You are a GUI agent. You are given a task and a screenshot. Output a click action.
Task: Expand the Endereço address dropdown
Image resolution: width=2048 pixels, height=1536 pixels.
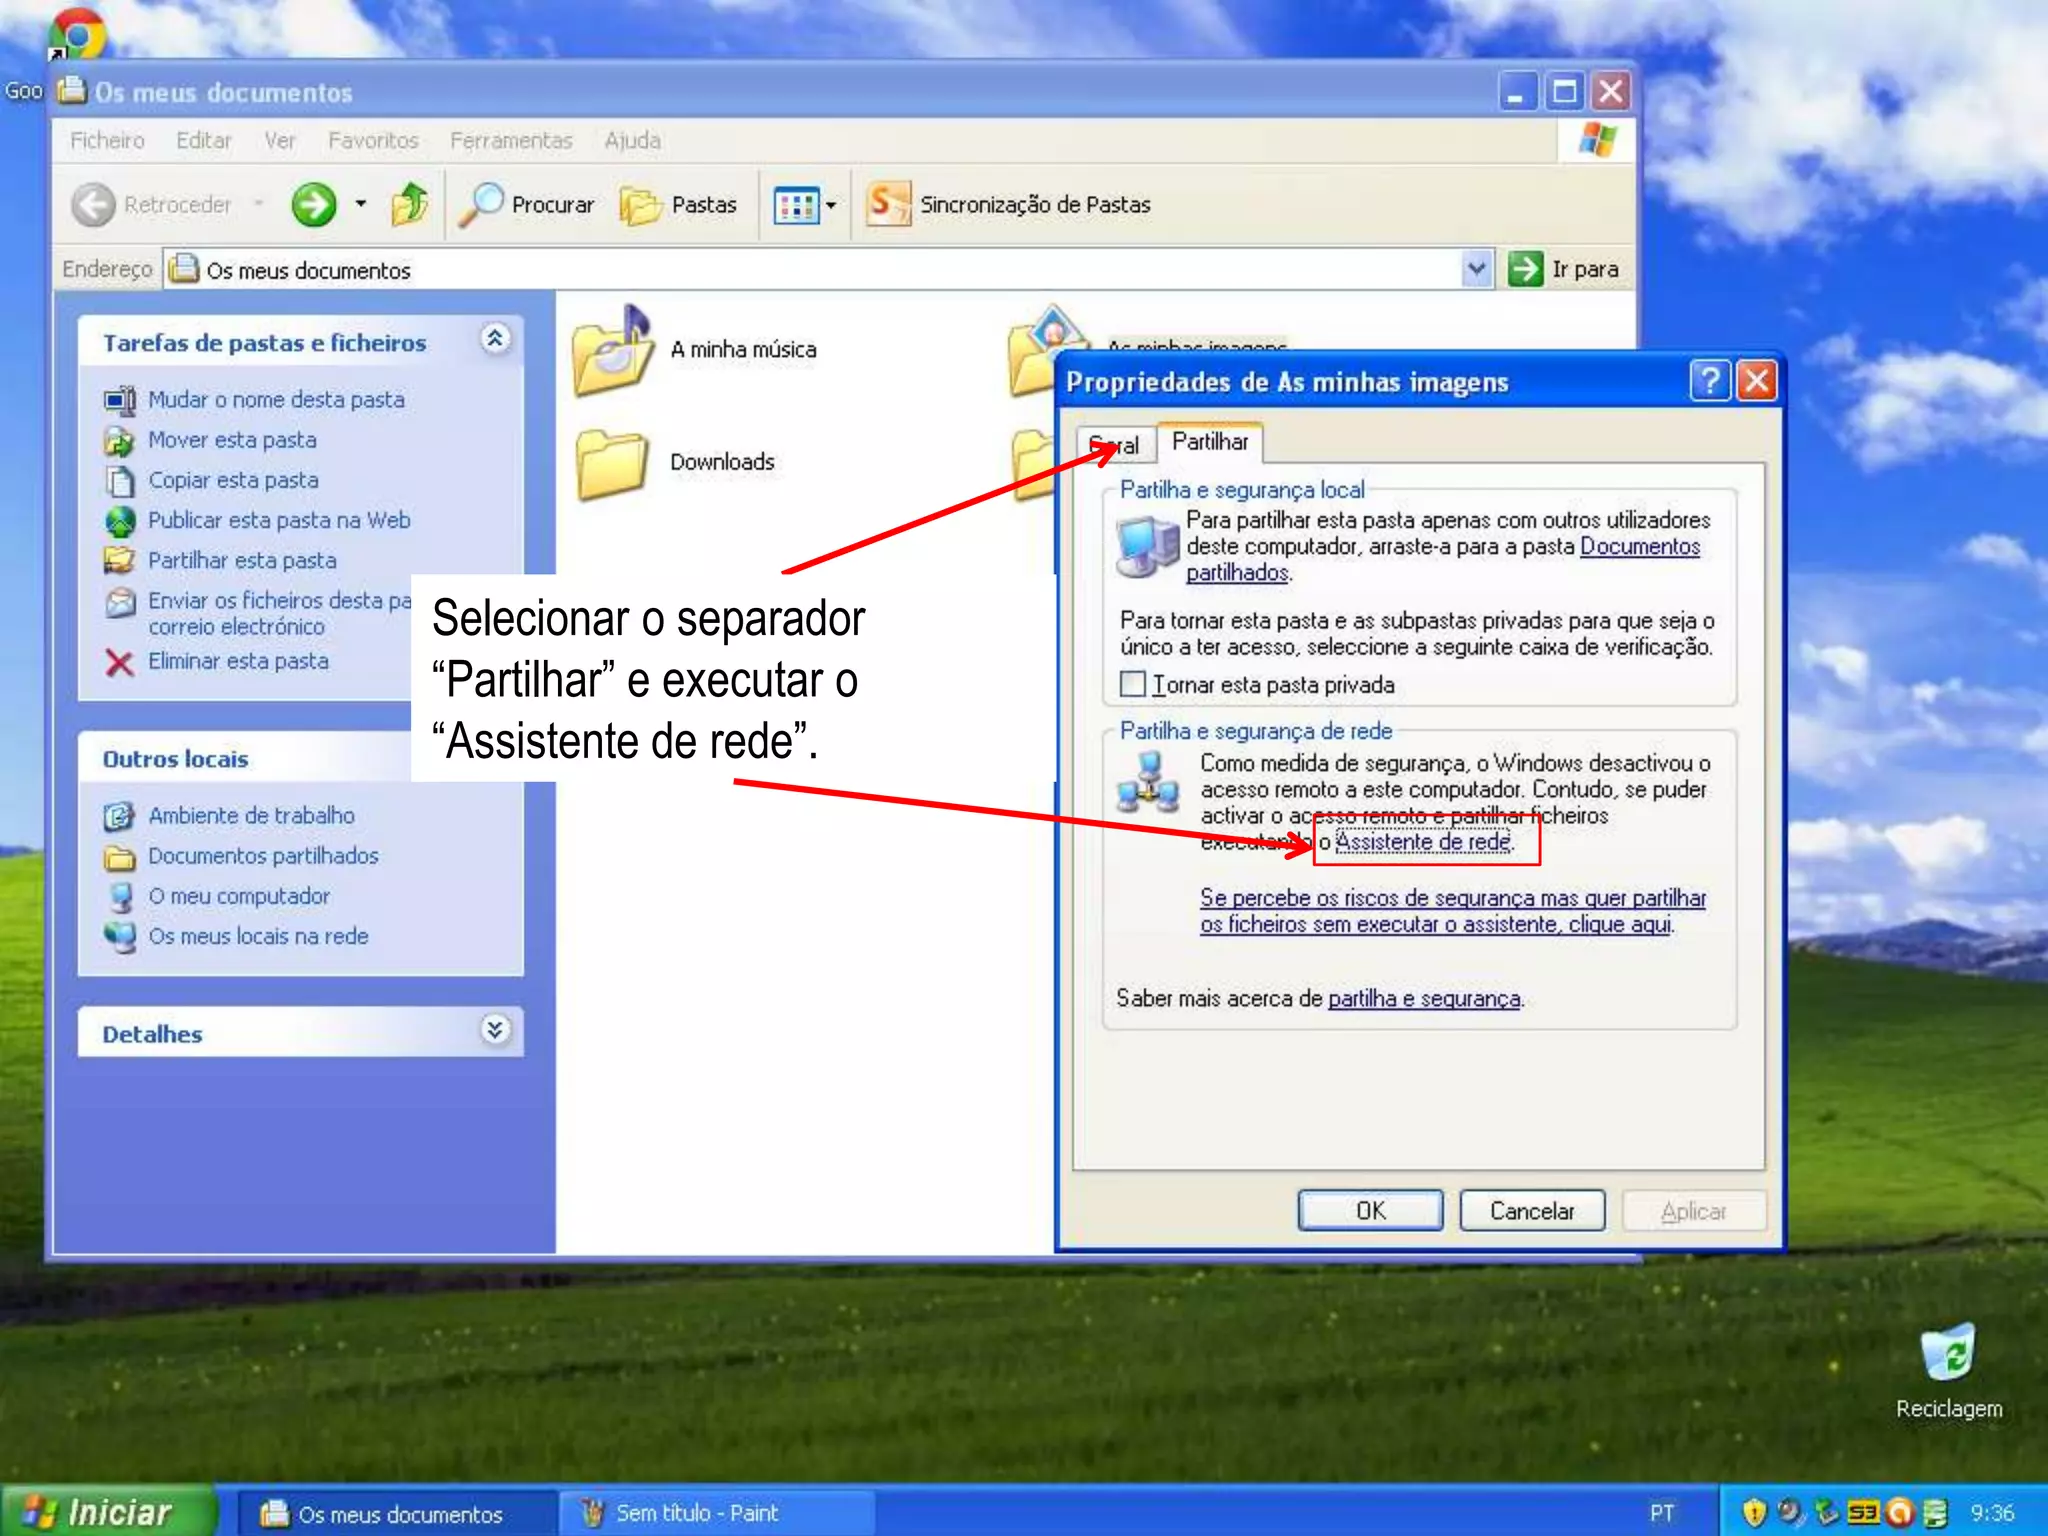pos(1476,269)
